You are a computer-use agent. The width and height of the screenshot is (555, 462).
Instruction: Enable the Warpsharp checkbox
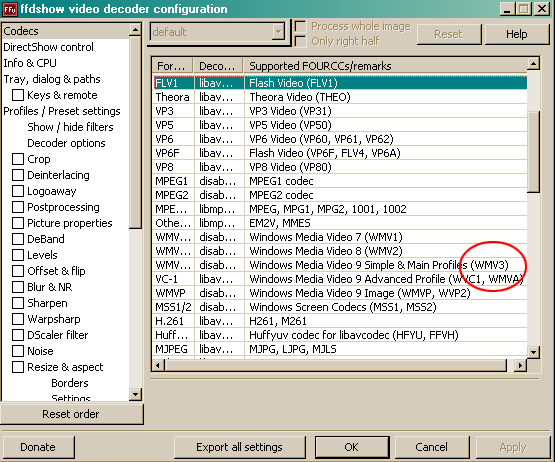[18, 319]
